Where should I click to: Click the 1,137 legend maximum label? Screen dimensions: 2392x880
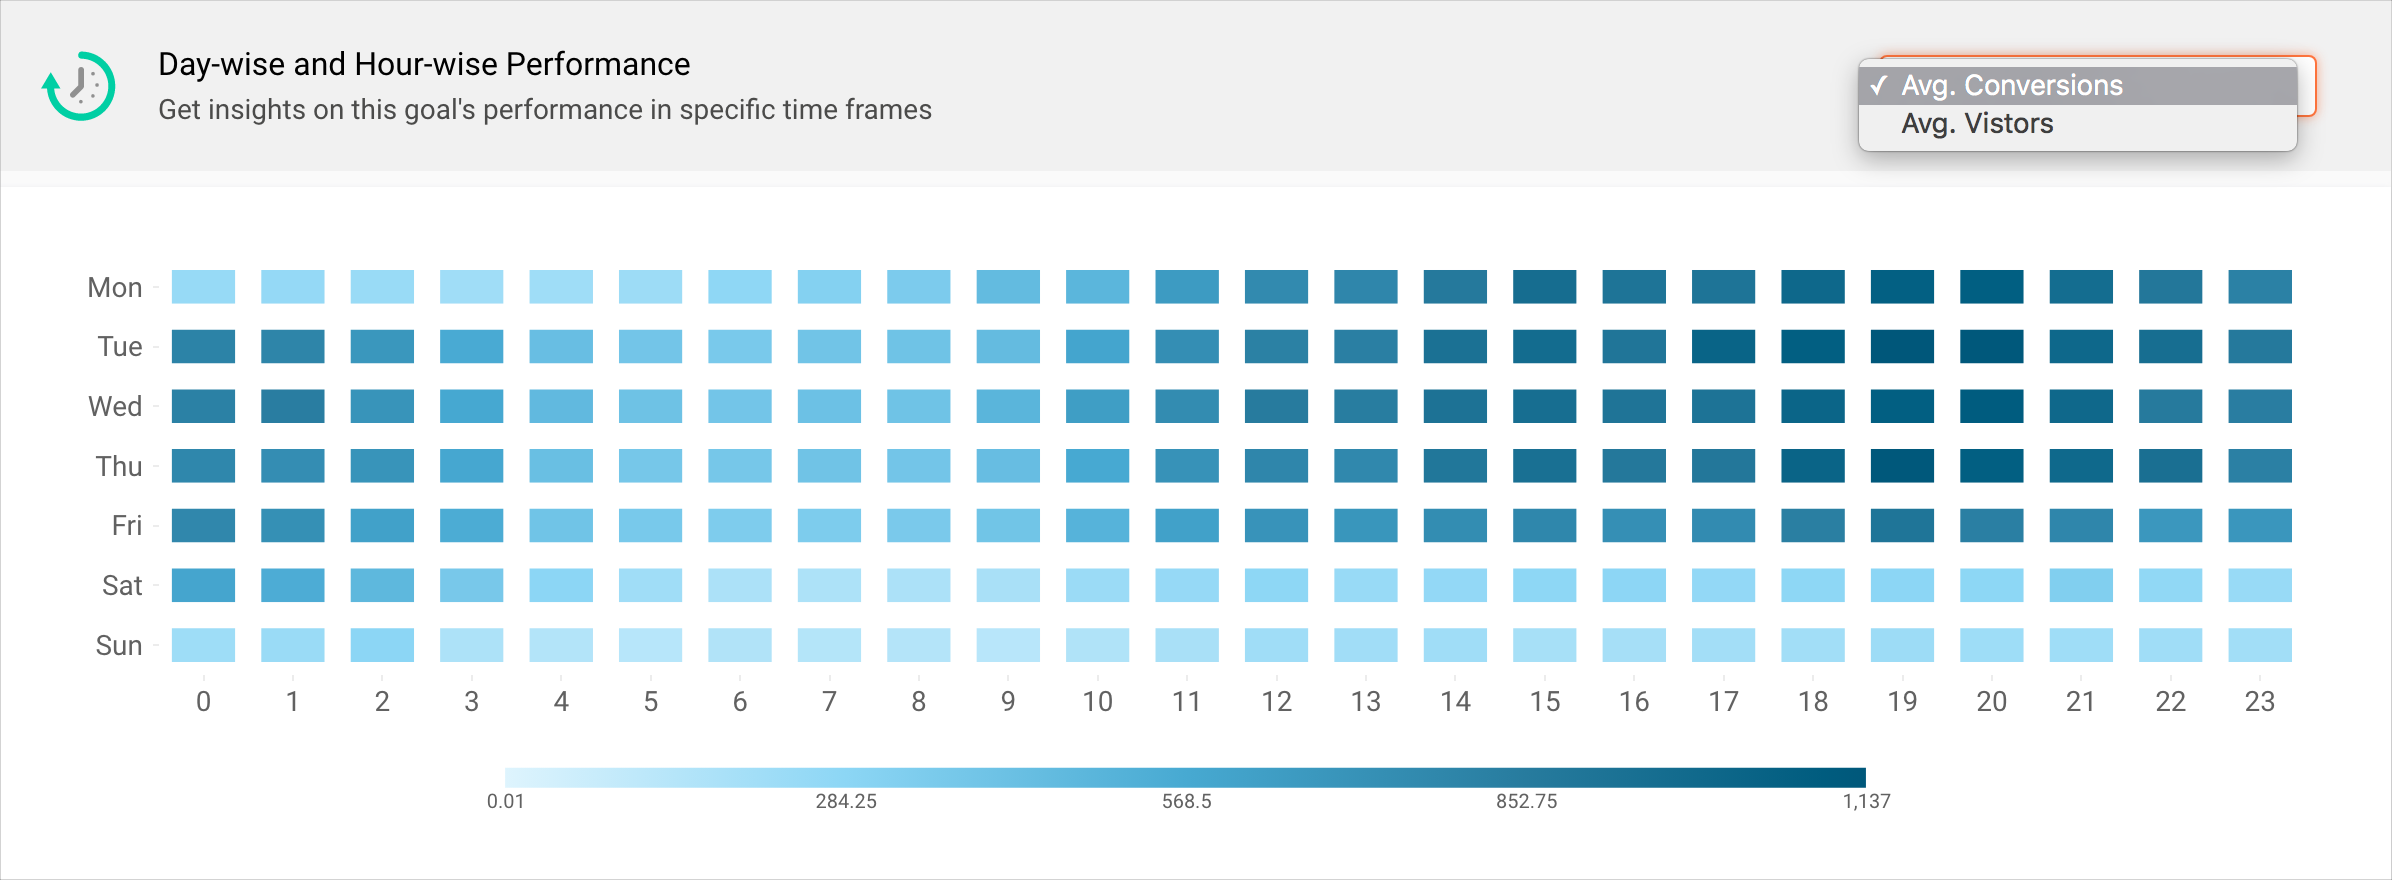(x=1866, y=801)
